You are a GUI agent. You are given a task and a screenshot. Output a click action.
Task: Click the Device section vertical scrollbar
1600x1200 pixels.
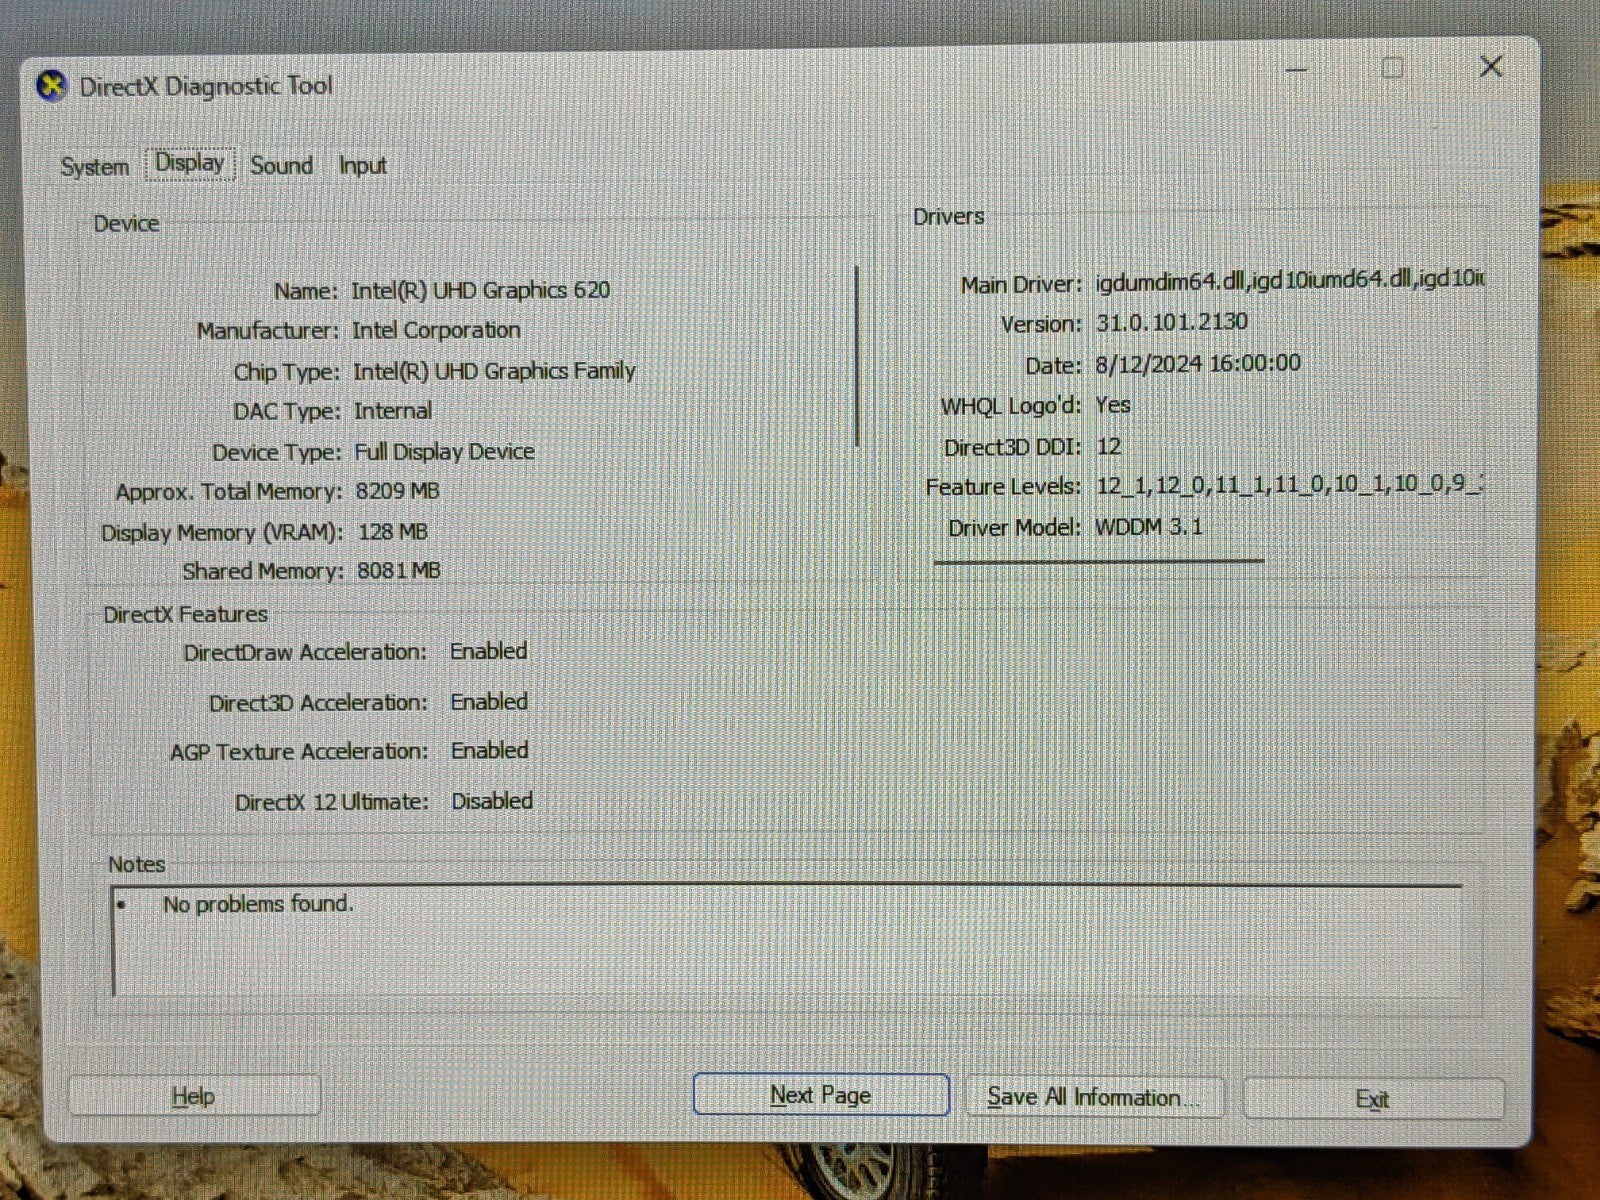(x=857, y=355)
